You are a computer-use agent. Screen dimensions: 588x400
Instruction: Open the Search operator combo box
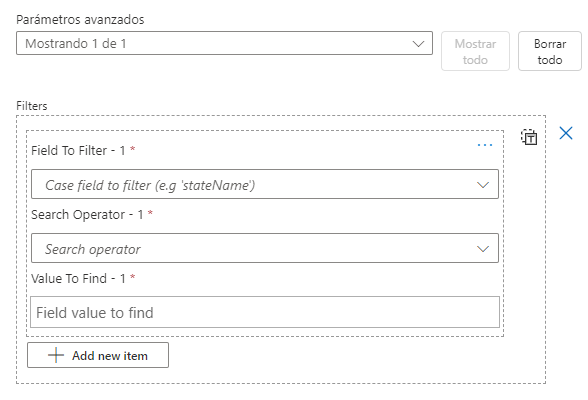click(x=265, y=248)
